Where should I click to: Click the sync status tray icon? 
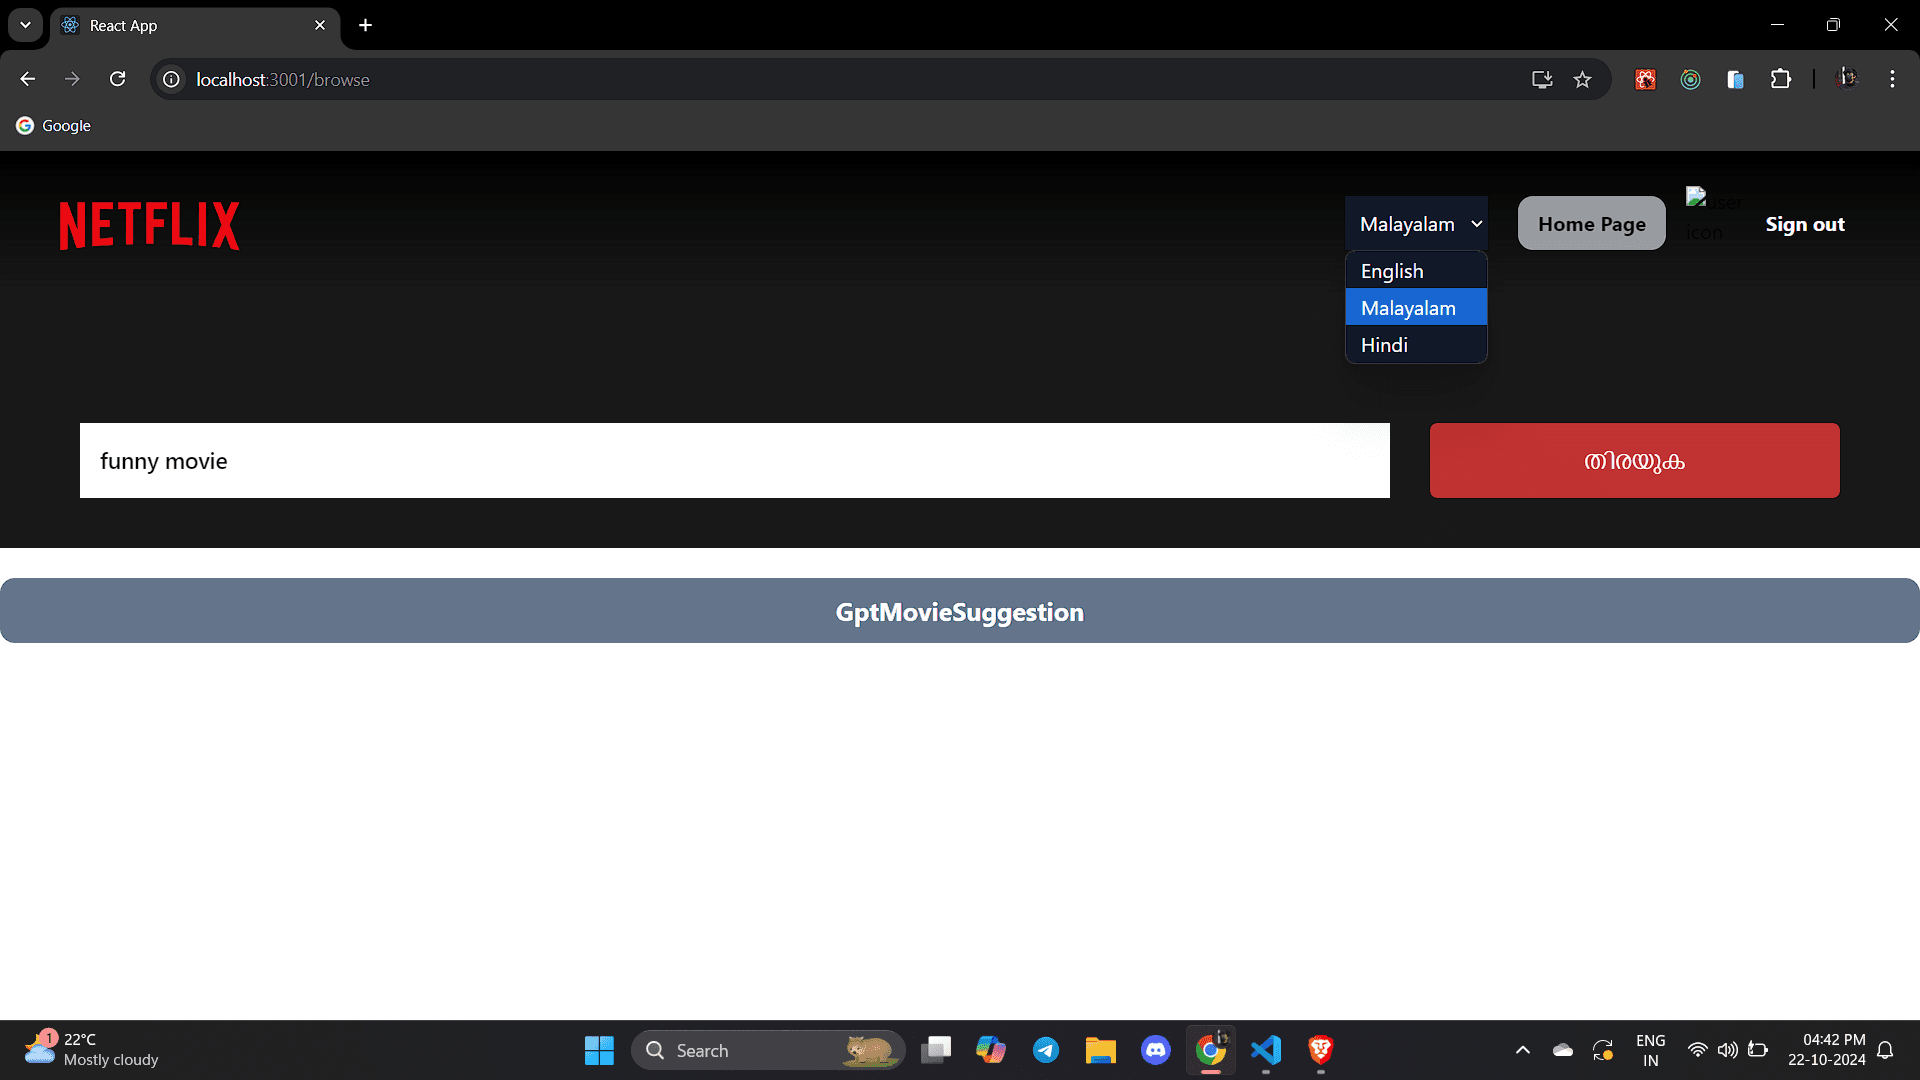[x=1603, y=1050]
